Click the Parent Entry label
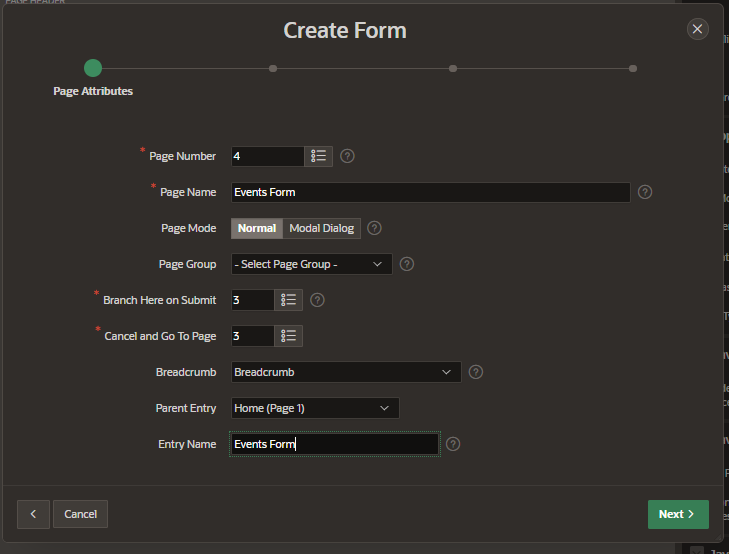 pyautogui.click(x=186, y=408)
